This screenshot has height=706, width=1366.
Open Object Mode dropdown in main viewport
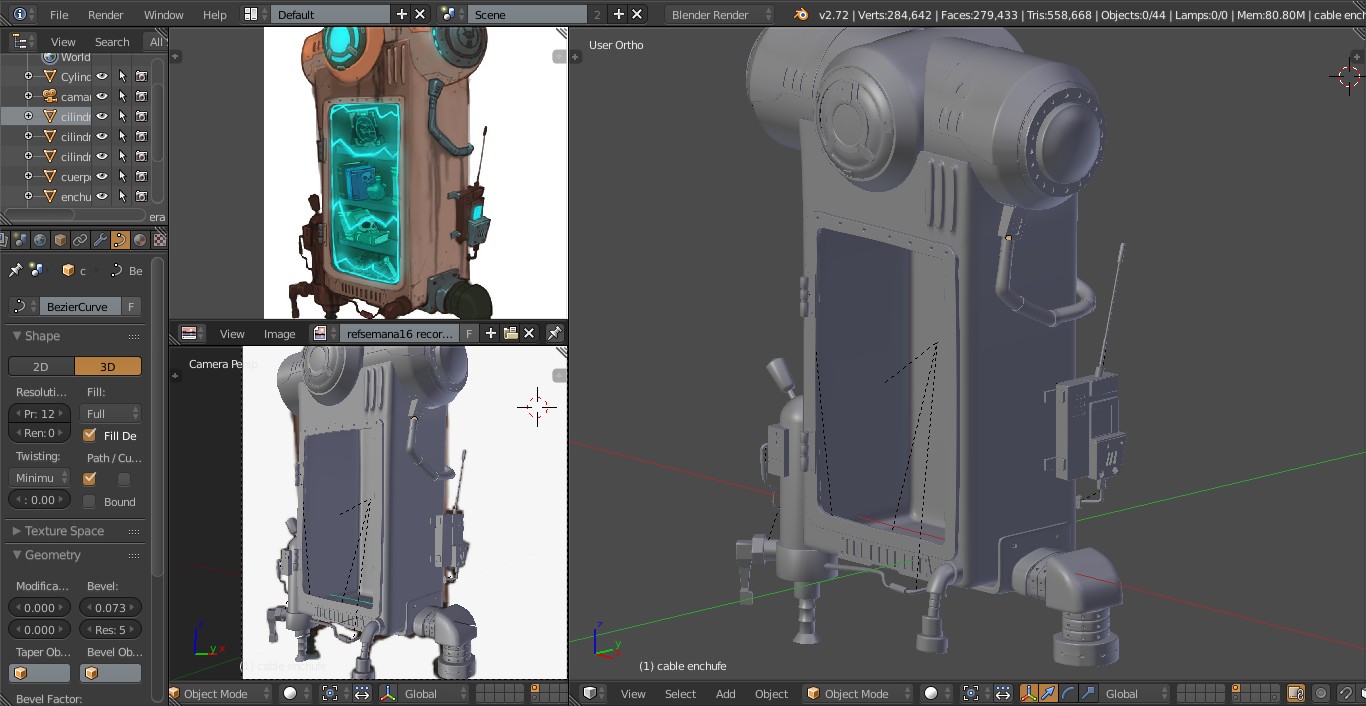click(859, 693)
